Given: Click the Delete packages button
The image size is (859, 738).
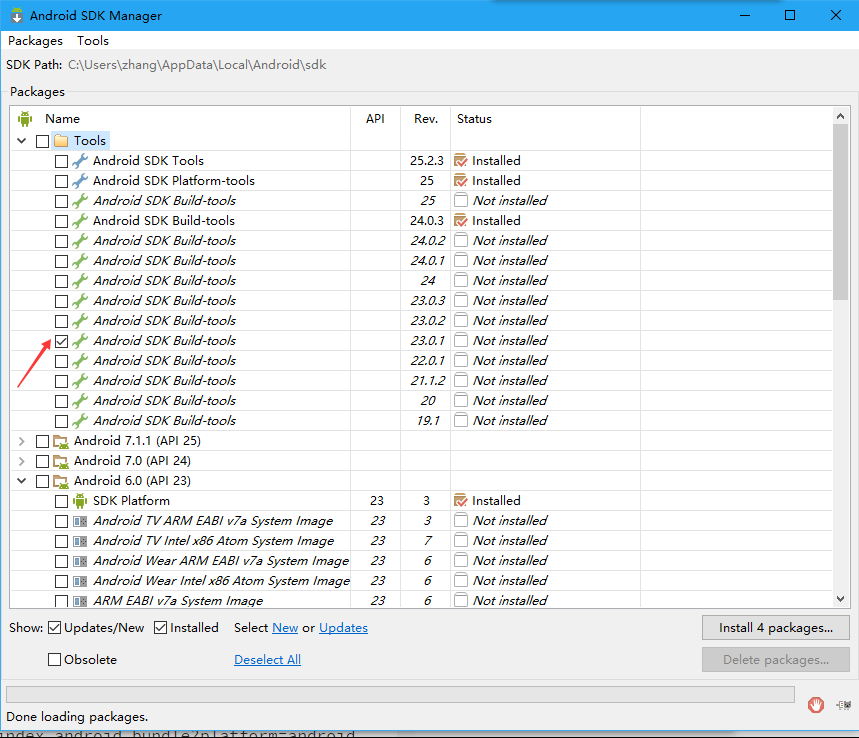Looking at the screenshot, I should [x=776, y=660].
